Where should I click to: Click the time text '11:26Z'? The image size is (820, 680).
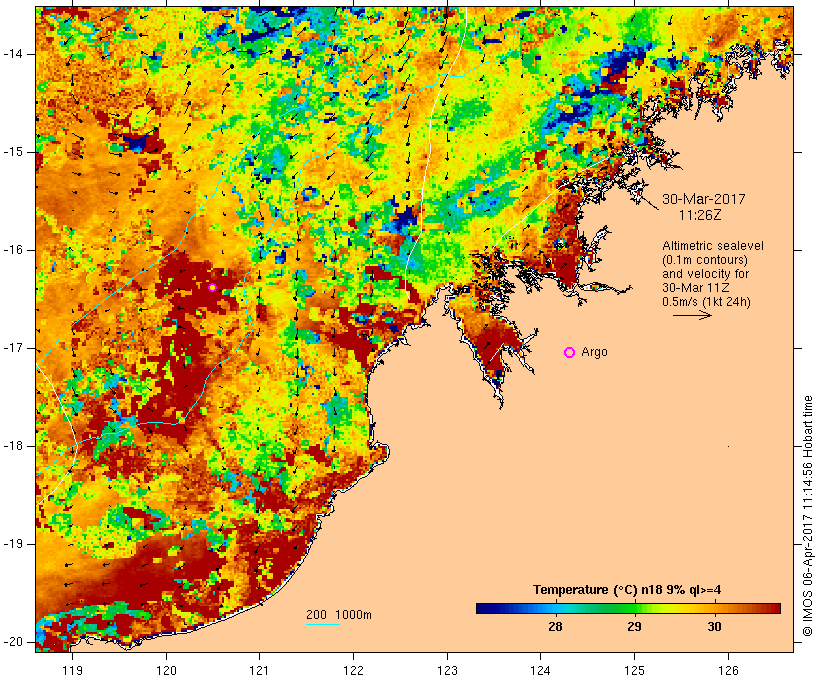coord(700,215)
